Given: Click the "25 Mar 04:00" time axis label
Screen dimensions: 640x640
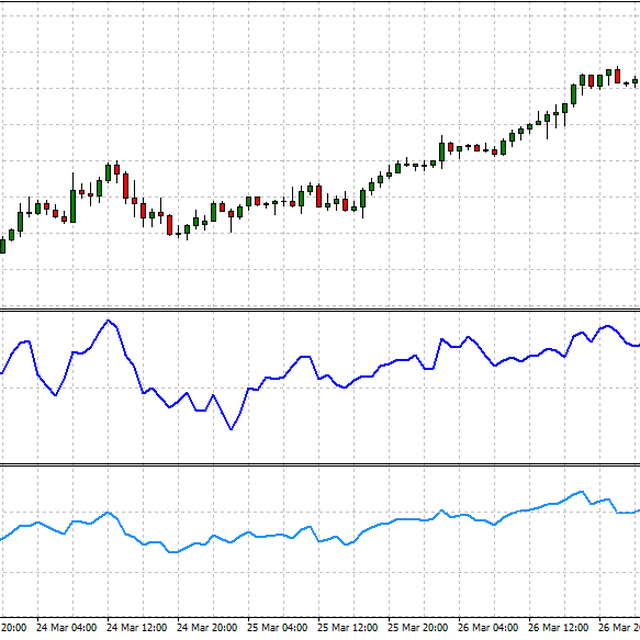Looking at the screenshot, I should (278, 629).
